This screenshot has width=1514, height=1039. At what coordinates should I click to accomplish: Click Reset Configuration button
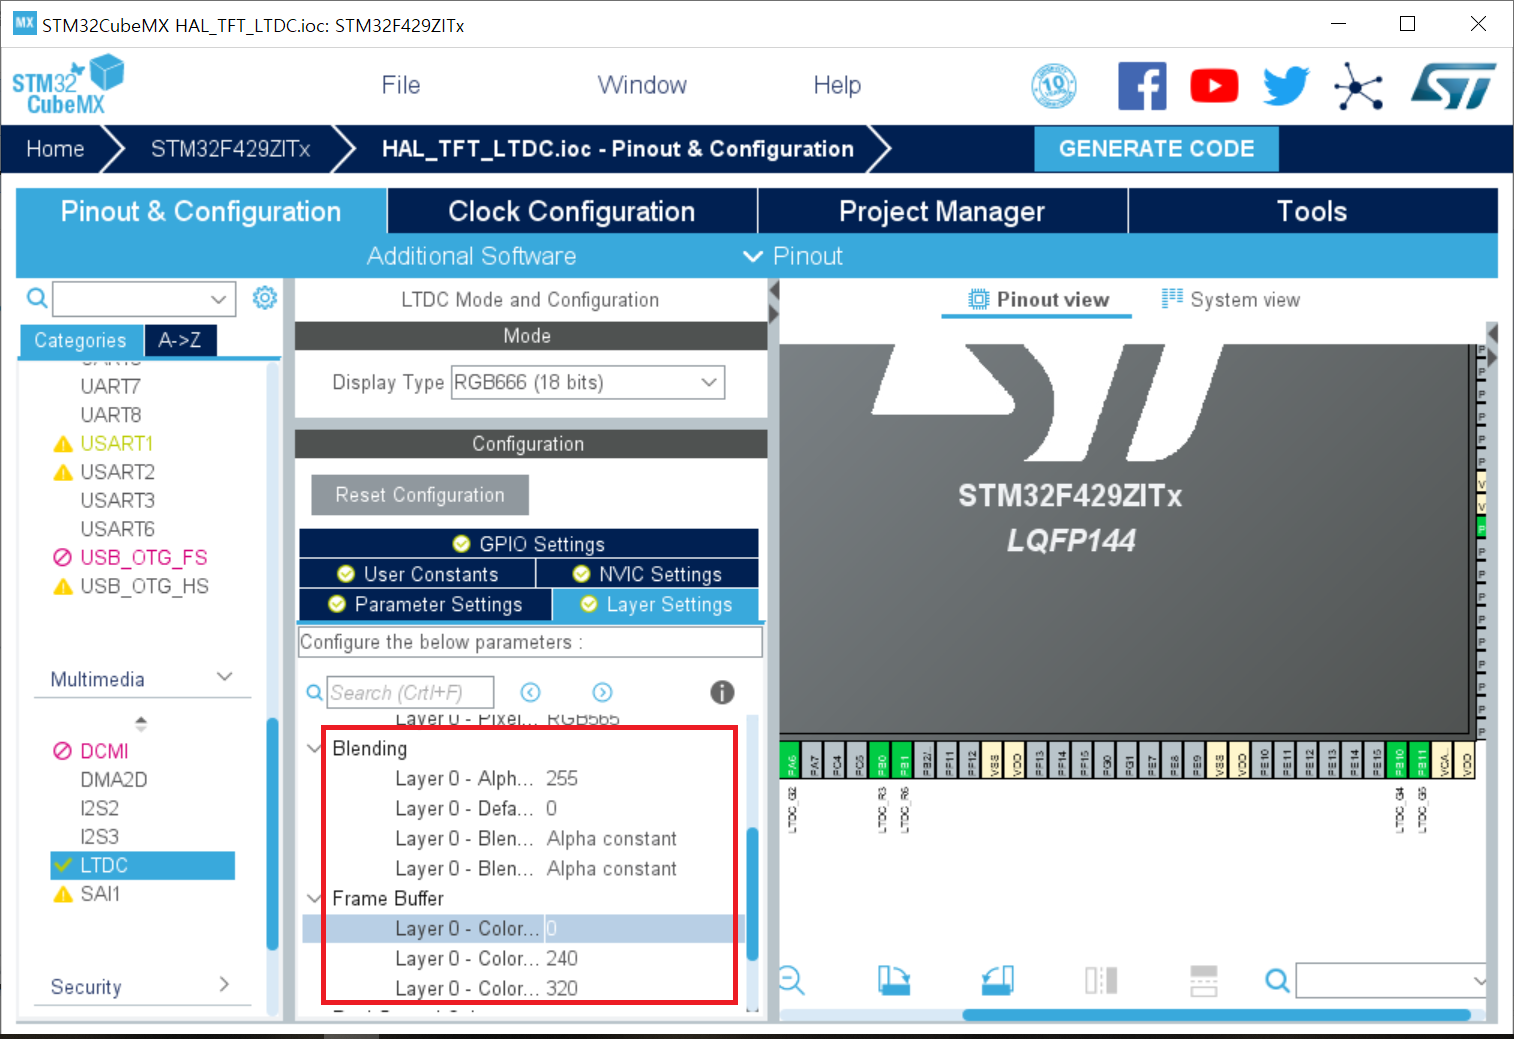[x=420, y=494]
